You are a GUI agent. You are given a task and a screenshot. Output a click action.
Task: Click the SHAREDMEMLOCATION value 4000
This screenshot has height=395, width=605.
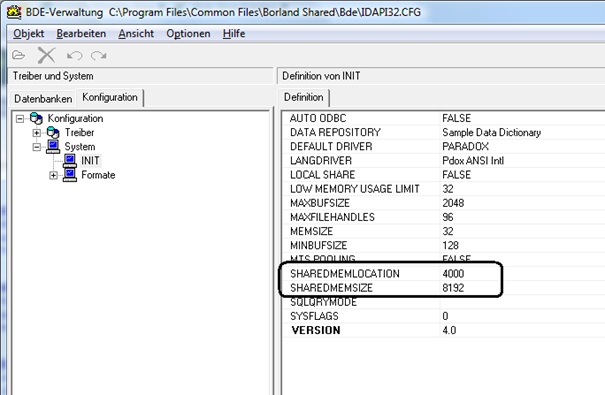click(453, 274)
